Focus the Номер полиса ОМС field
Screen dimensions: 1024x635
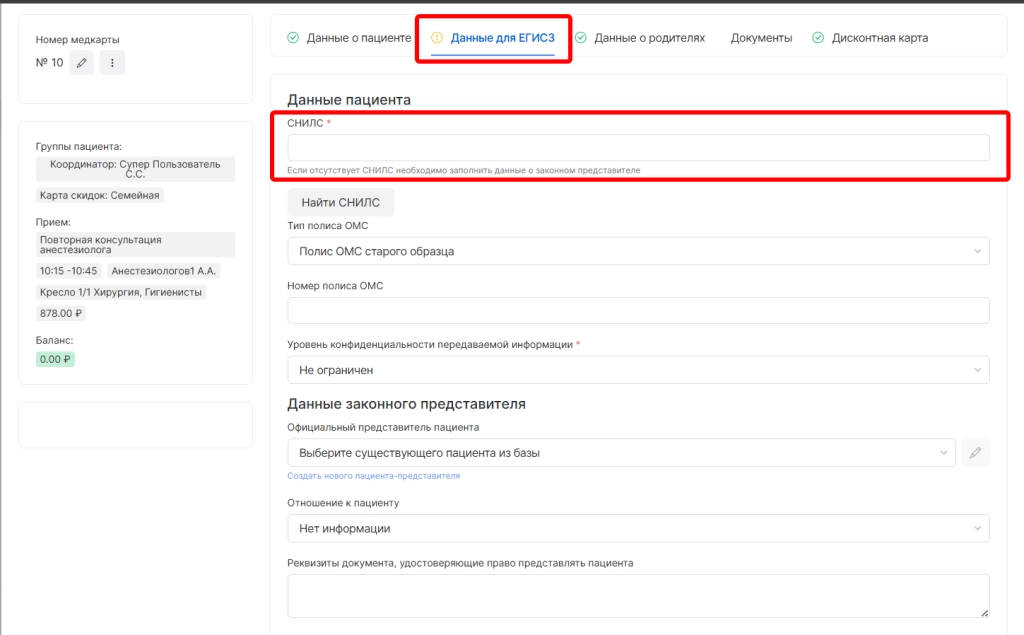tap(638, 310)
